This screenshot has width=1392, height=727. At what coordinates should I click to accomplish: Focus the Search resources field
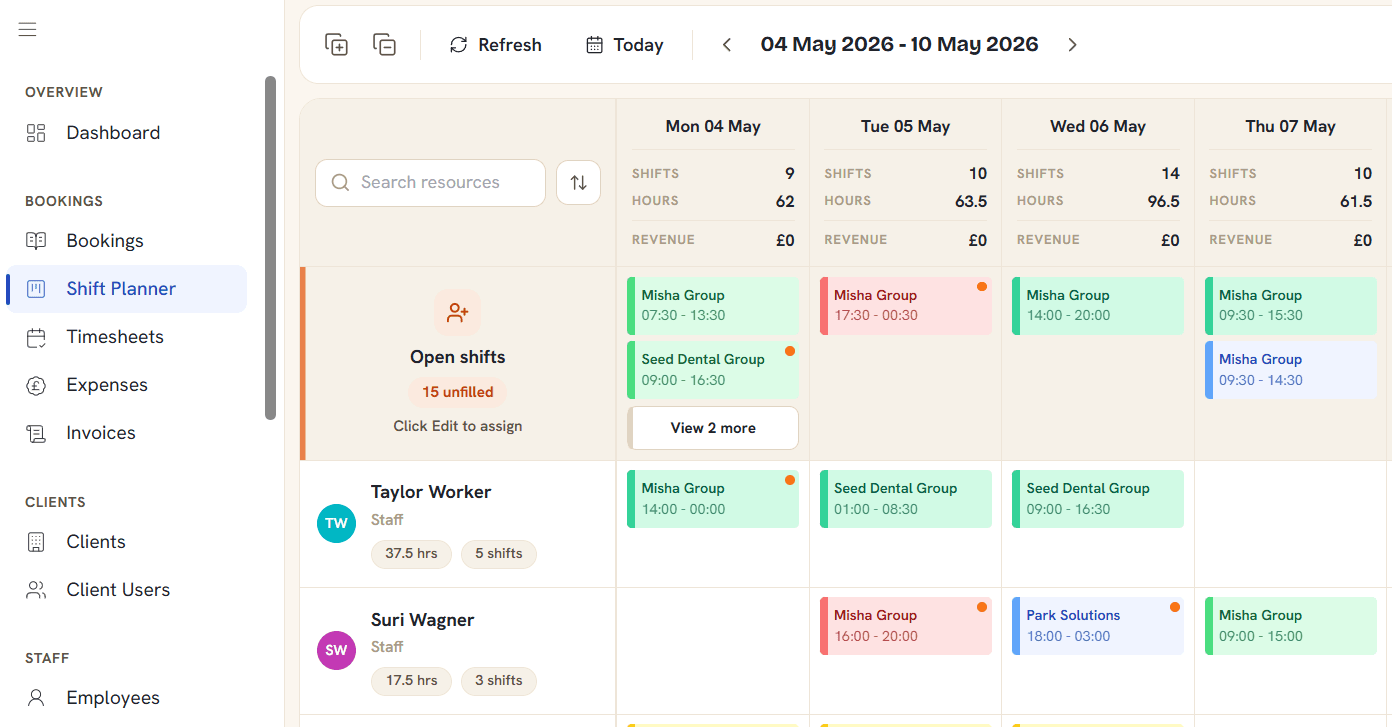click(x=430, y=183)
